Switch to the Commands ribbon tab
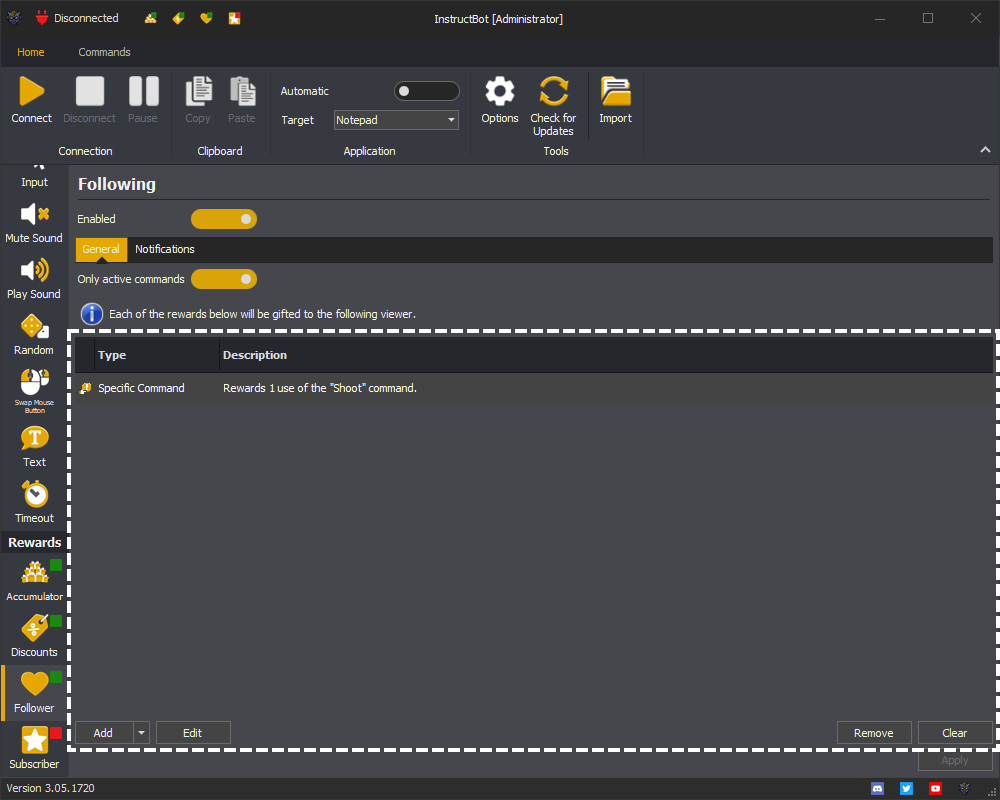 105,52
